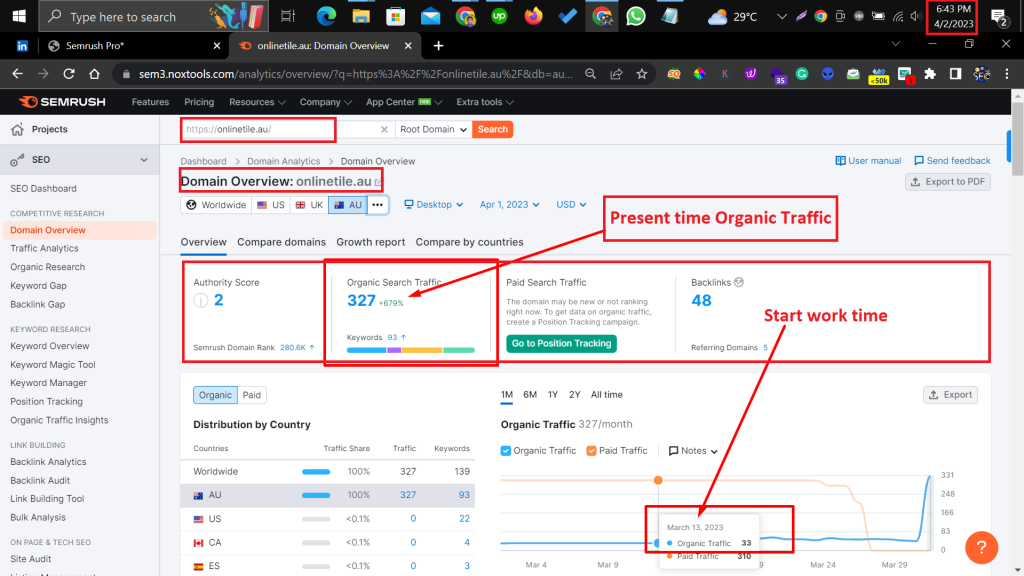
Task: Open the Windows notification center
Action: pyautogui.click(x=999, y=17)
